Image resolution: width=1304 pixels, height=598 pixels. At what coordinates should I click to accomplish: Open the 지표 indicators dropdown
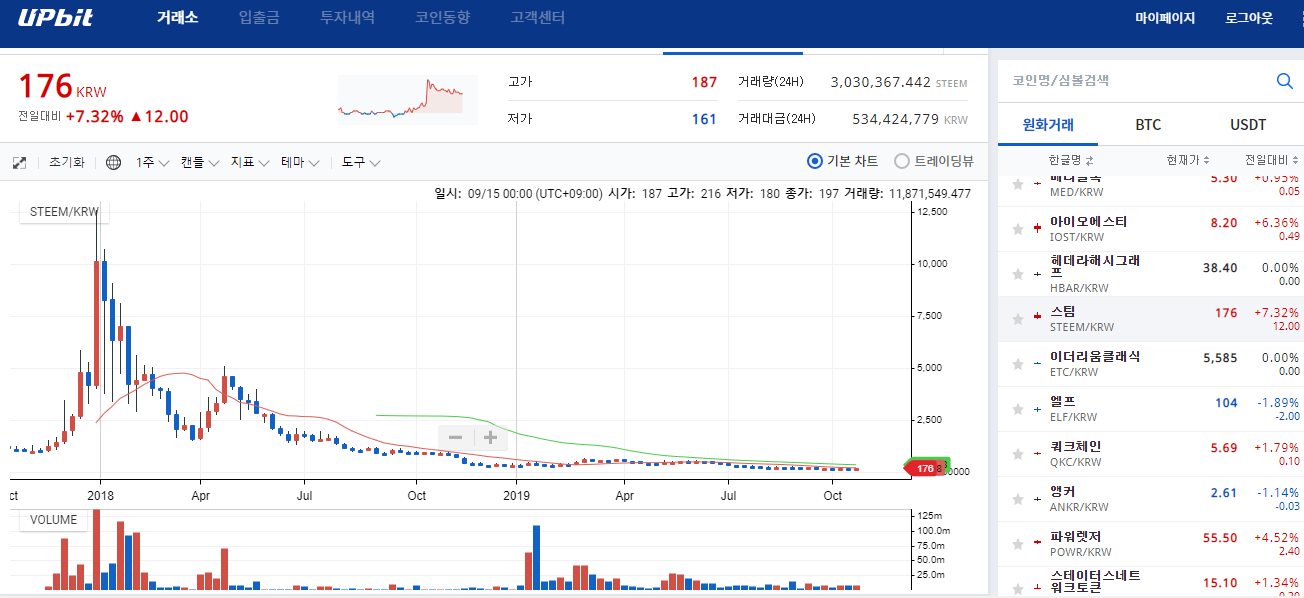250,162
